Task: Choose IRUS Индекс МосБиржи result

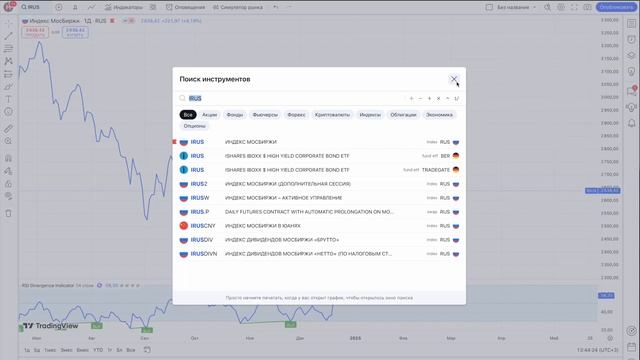Action: tap(319, 142)
